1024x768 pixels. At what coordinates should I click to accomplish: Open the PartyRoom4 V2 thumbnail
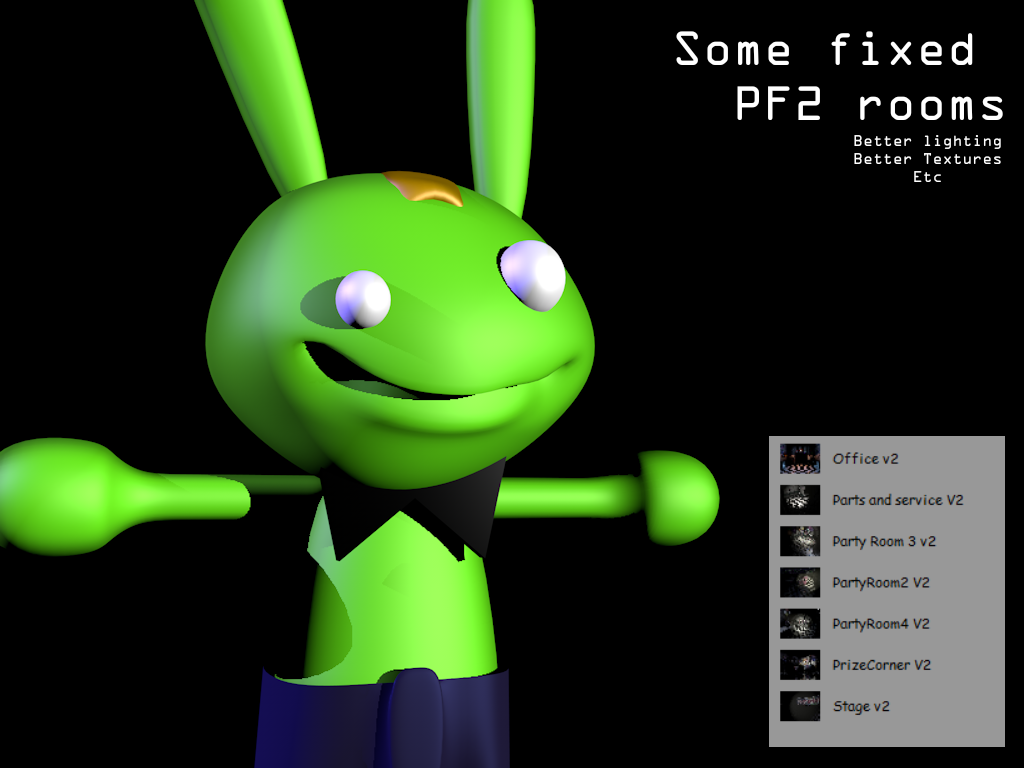(x=800, y=623)
